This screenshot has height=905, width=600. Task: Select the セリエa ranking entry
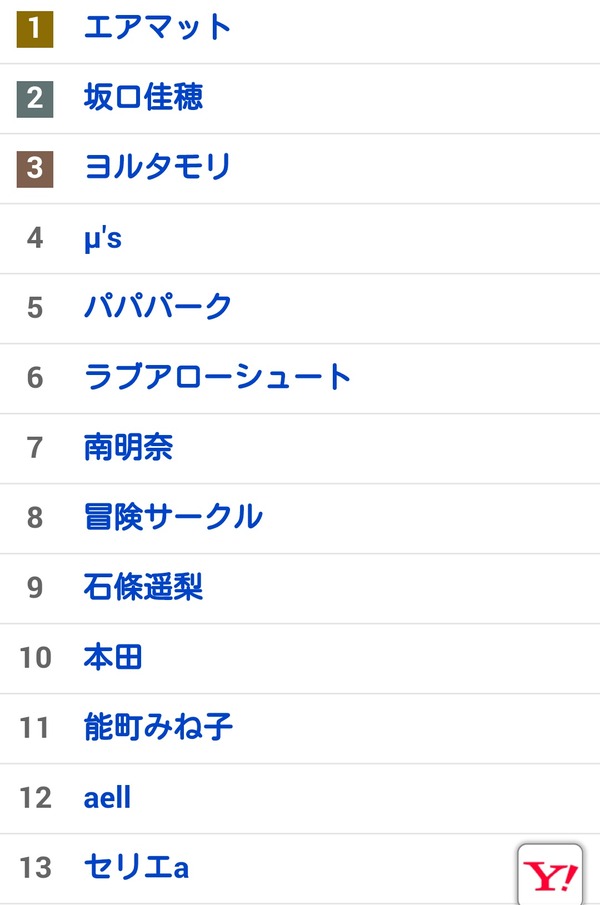pyautogui.click(x=136, y=867)
